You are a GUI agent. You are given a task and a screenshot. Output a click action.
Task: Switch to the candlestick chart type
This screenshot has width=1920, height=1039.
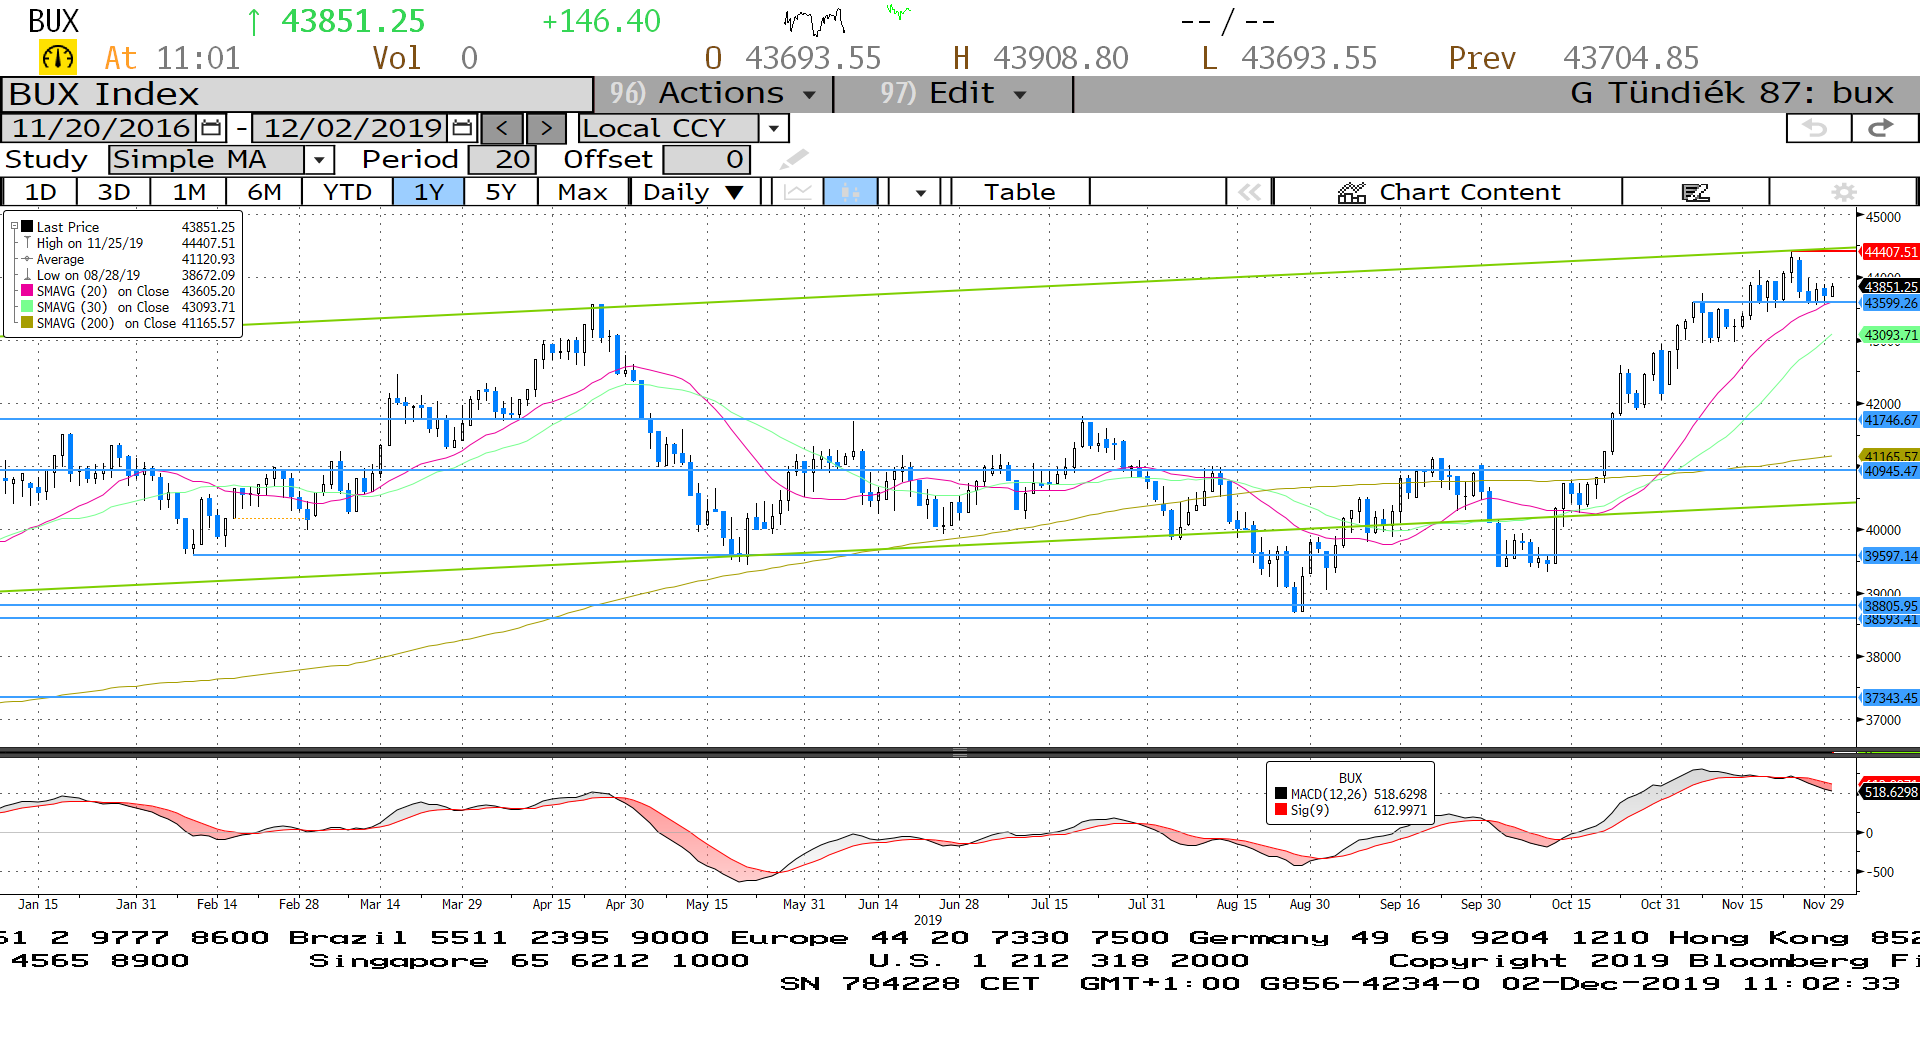tap(850, 192)
